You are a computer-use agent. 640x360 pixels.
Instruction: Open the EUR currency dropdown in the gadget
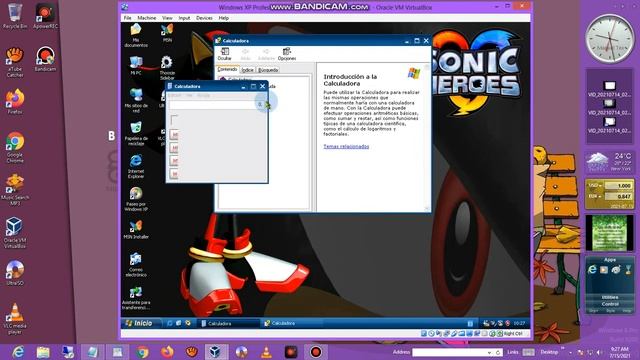pos(595,196)
